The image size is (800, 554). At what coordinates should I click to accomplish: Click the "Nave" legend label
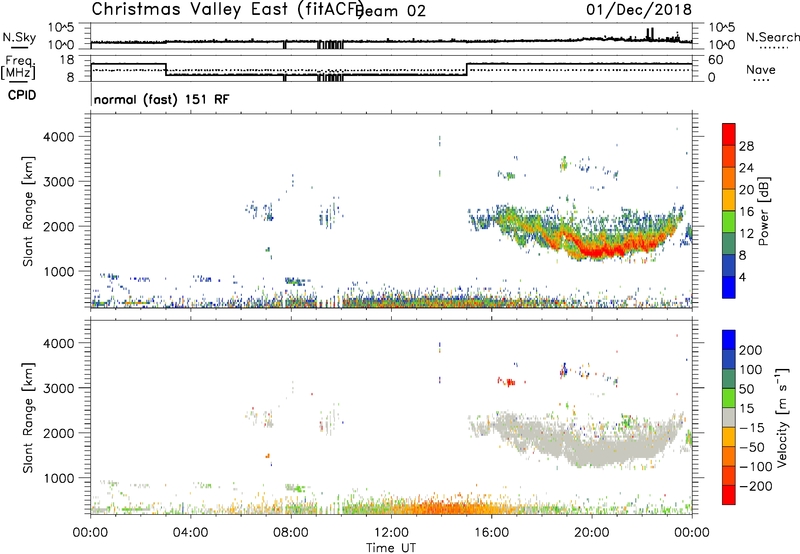point(761,69)
